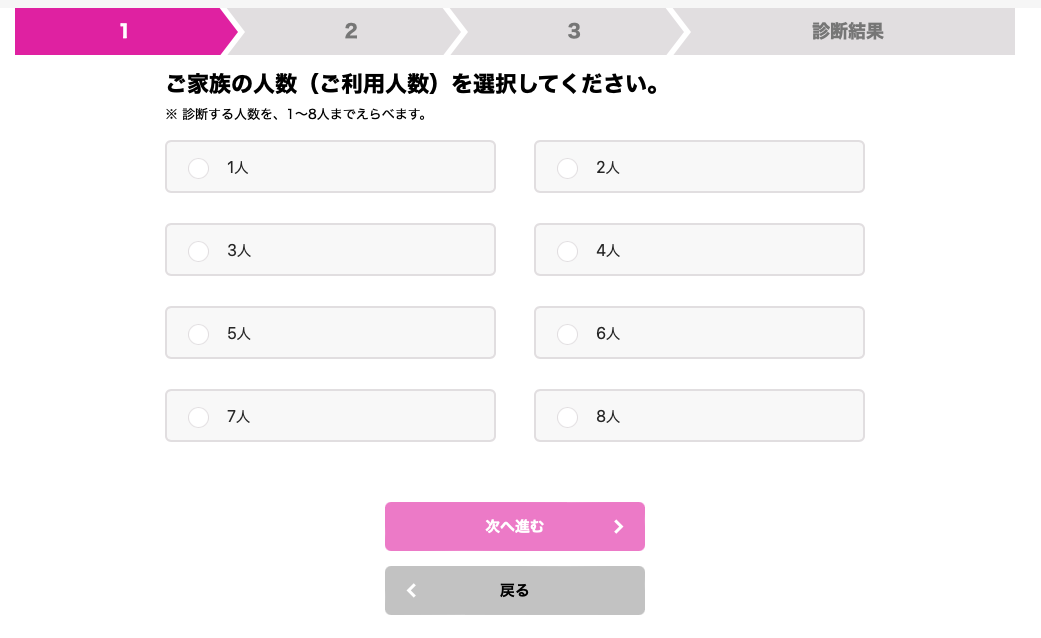
Task: Select the 2人 radio button
Action: click(x=568, y=168)
